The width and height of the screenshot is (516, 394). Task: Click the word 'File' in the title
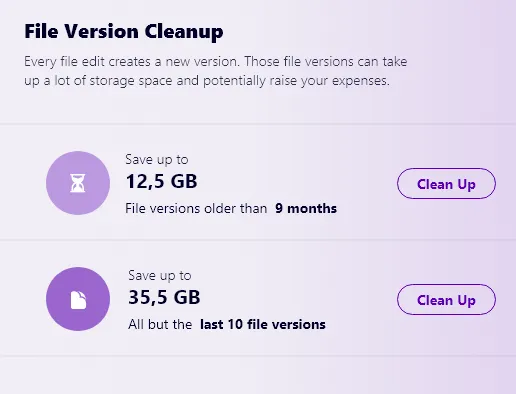(x=41, y=32)
